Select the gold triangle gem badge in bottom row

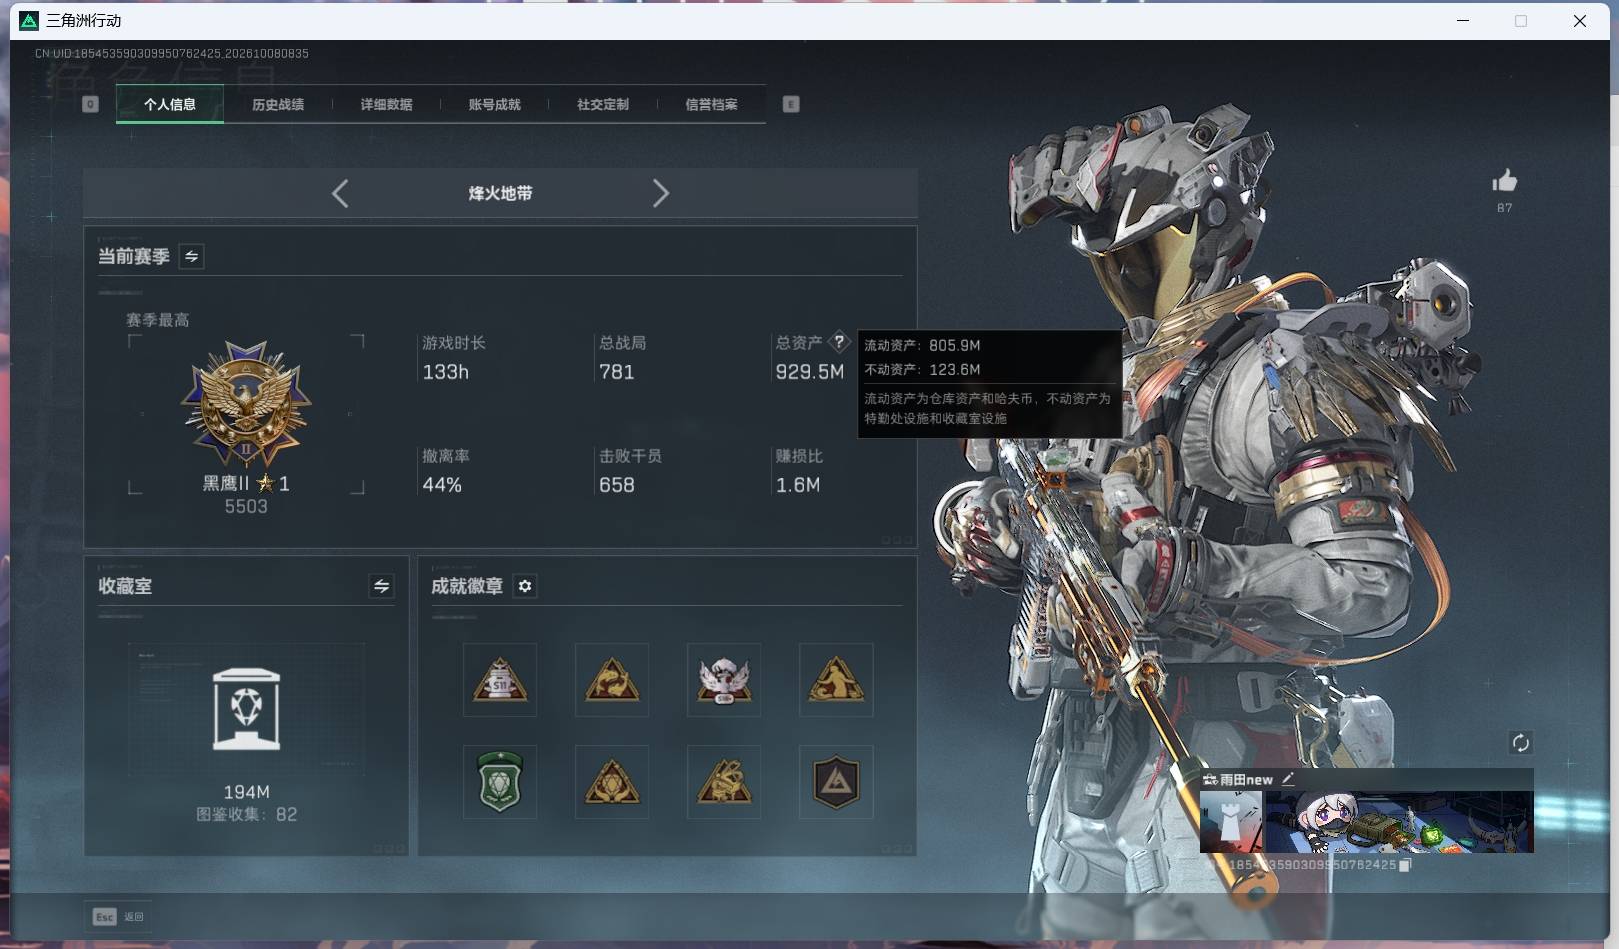click(612, 782)
